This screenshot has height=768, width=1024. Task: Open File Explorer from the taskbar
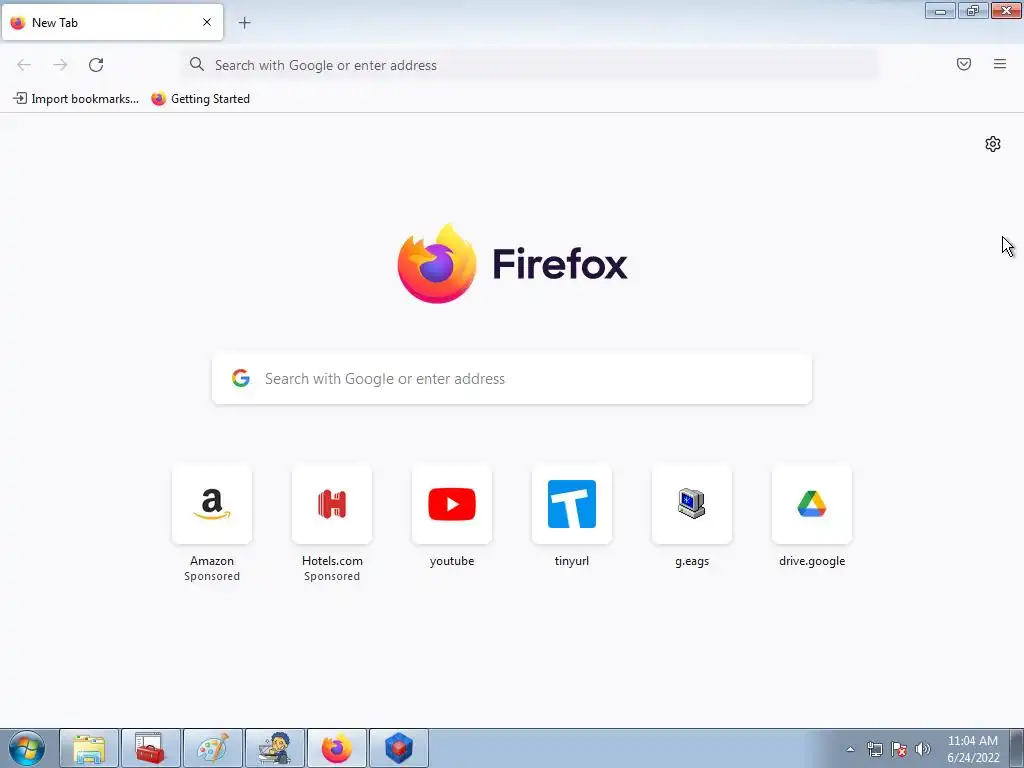tap(89, 748)
